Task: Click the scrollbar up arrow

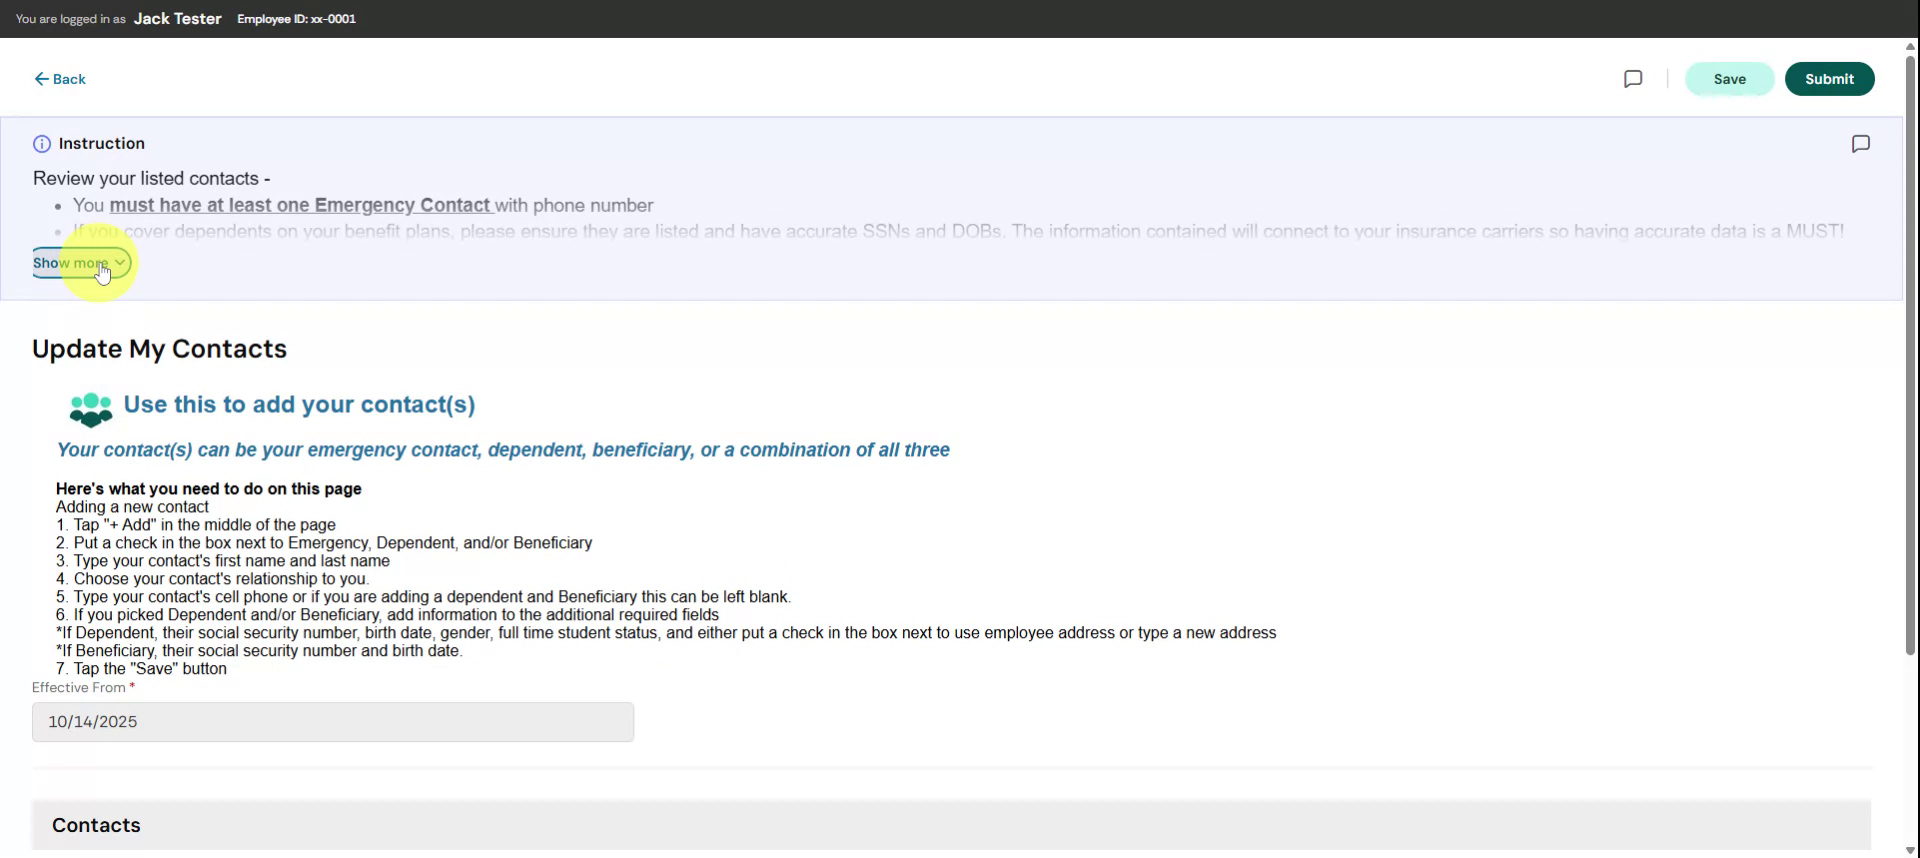Action: [x=1910, y=46]
